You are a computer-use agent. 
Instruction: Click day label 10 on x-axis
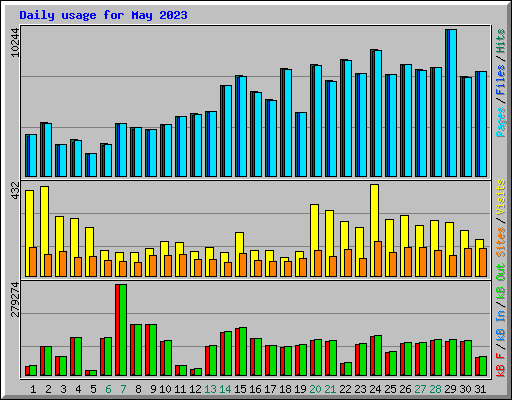click(165, 389)
